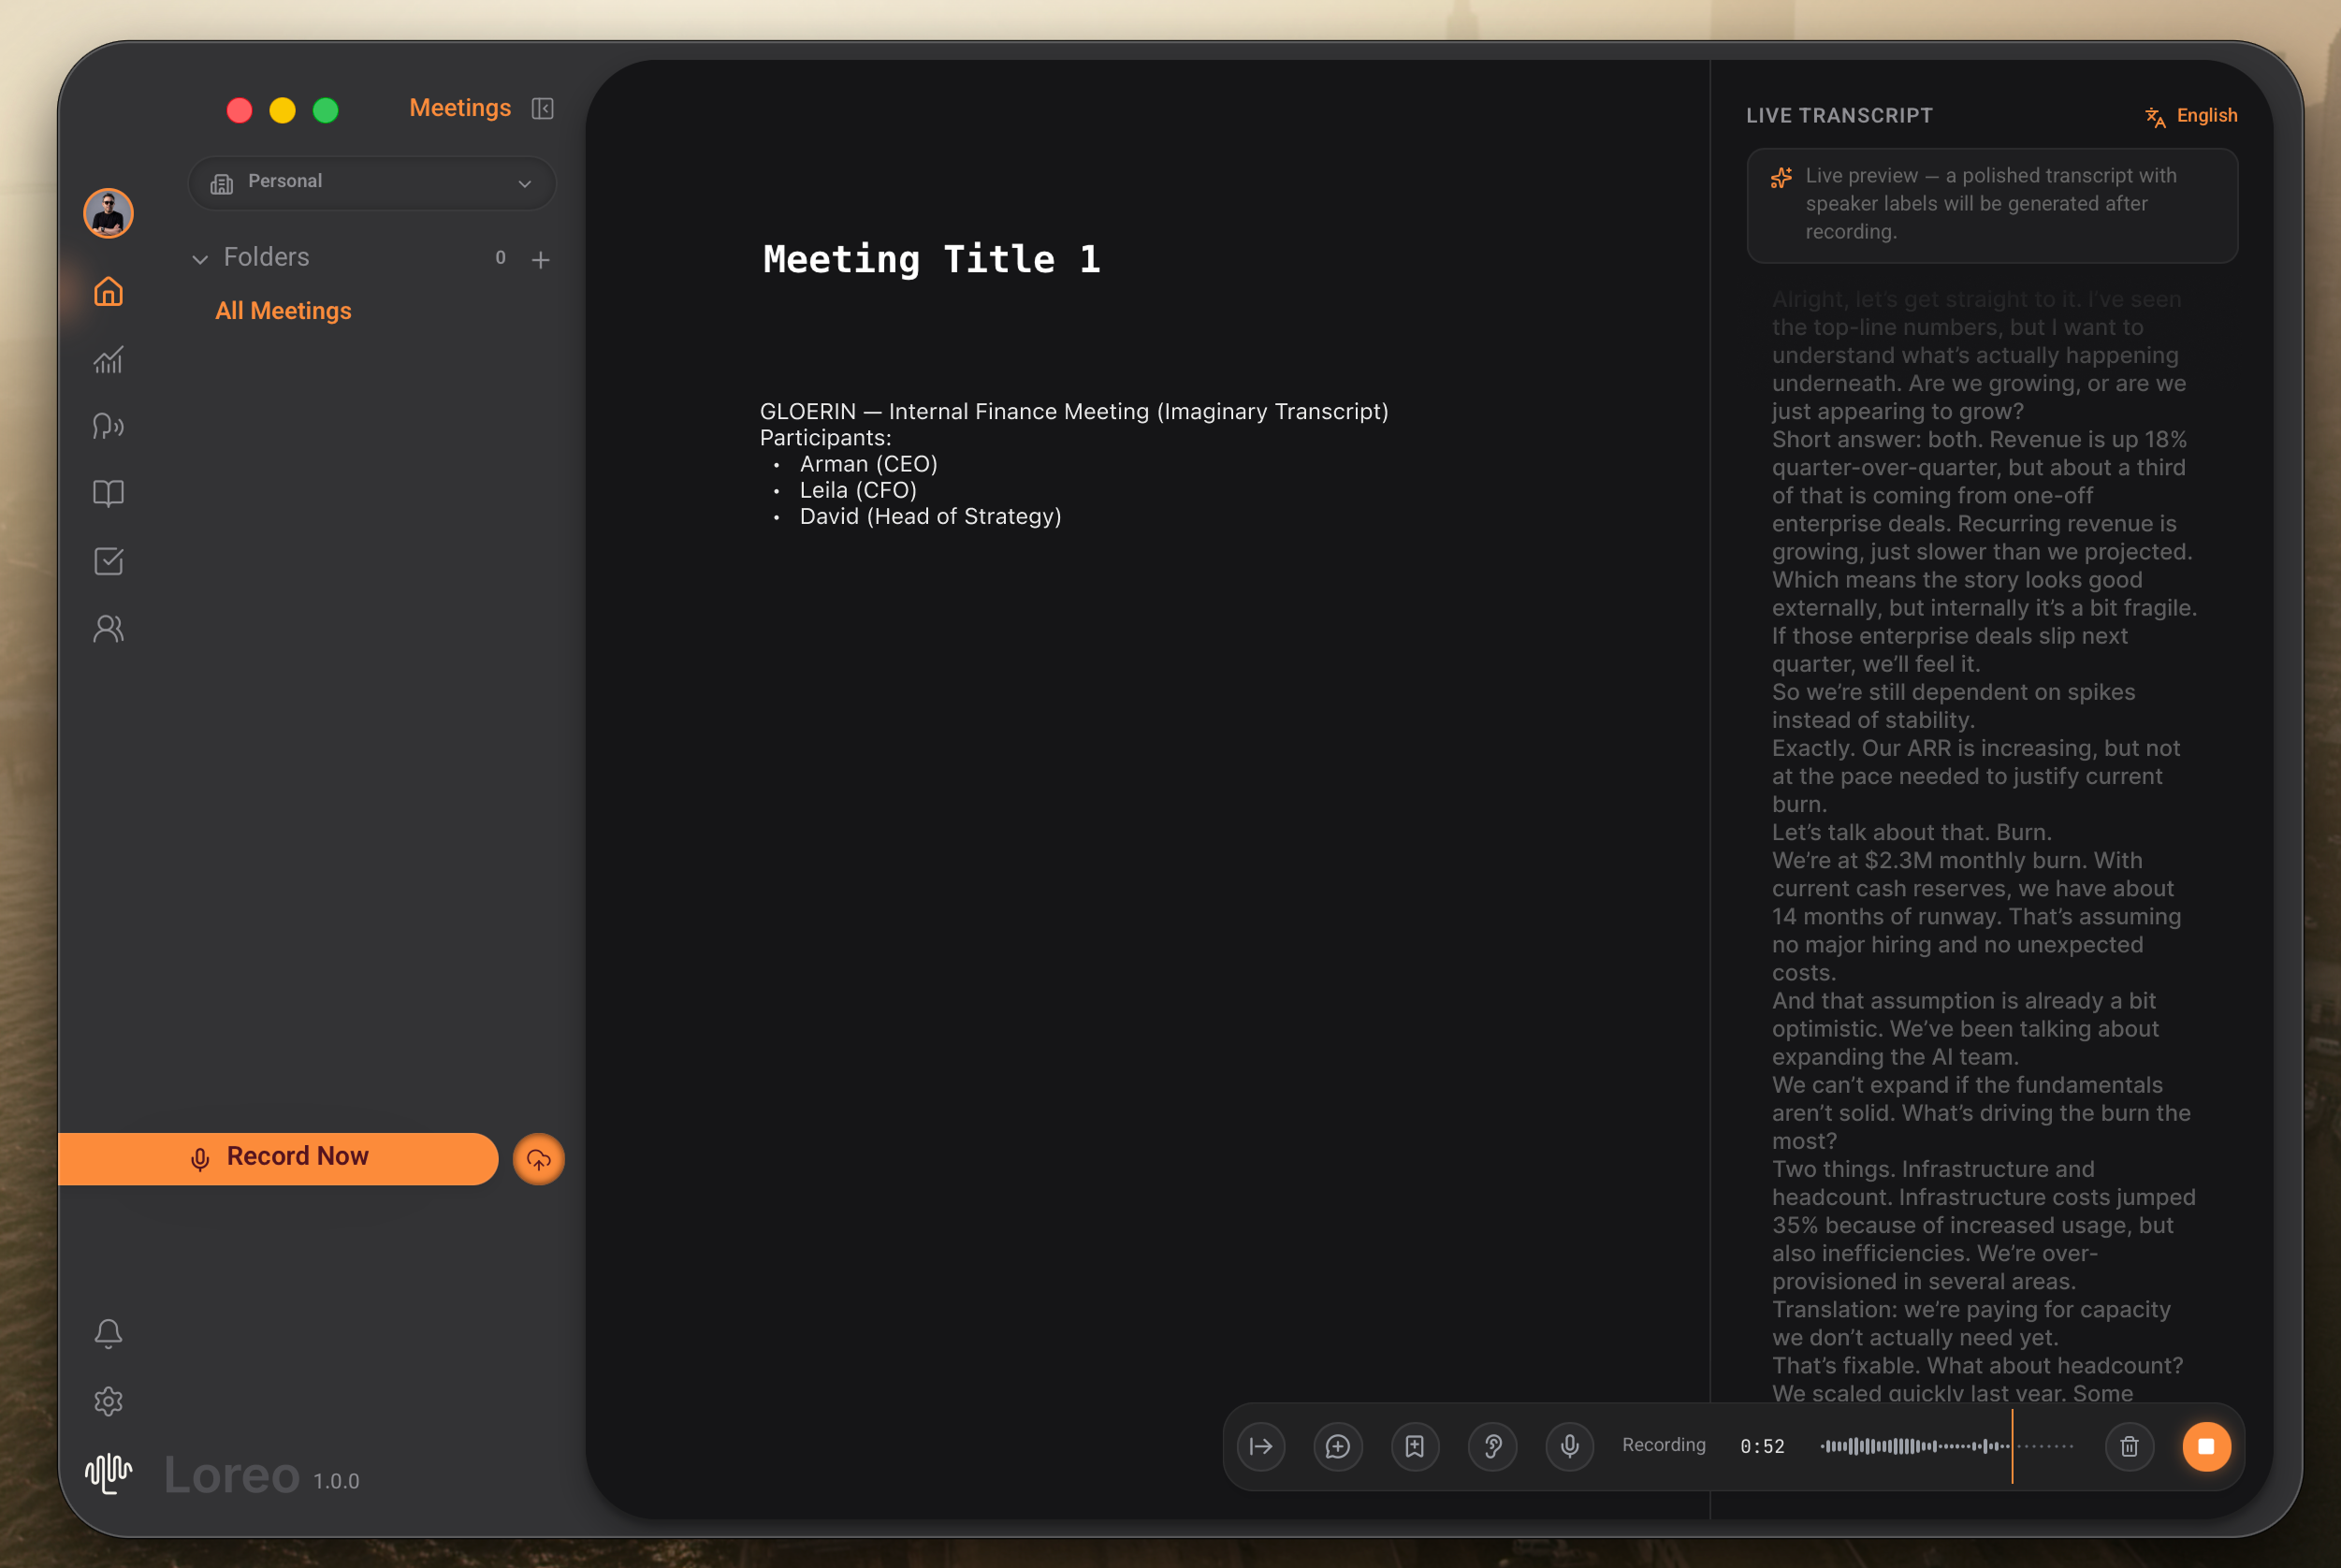2341x1568 pixels.
Task: Change the transcript language from English
Action: pyautogui.click(x=2191, y=116)
